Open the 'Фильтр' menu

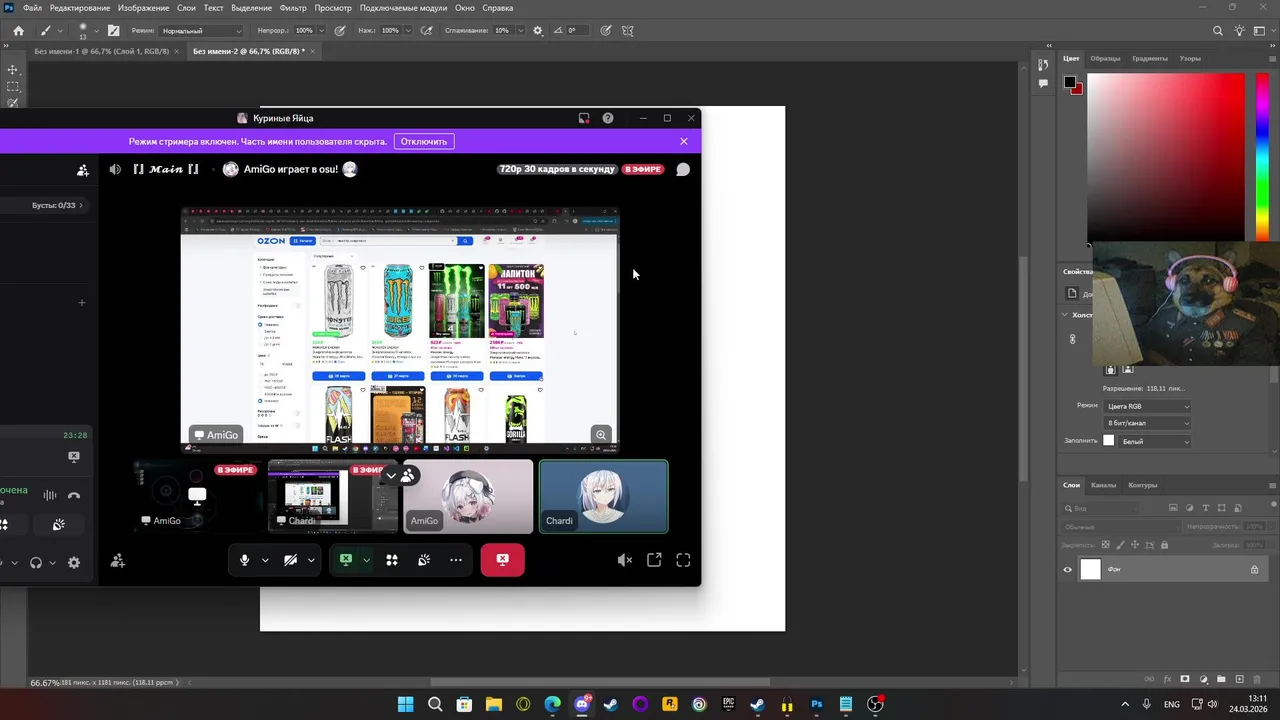click(293, 8)
